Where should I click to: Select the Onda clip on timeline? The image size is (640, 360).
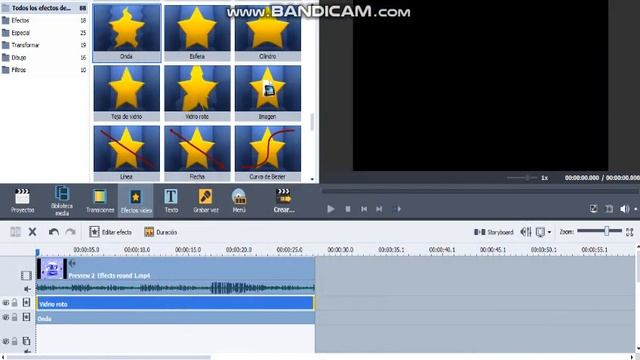point(176,318)
